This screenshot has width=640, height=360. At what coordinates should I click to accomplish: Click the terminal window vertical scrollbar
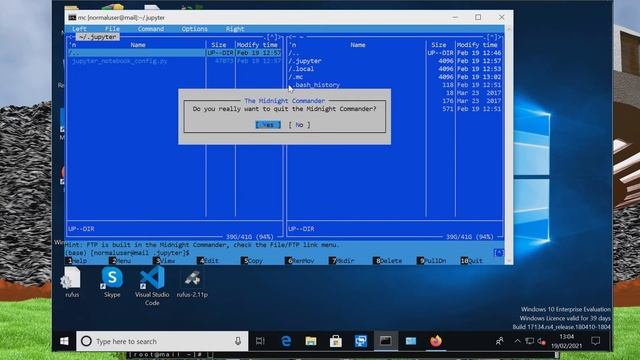pyautogui.click(x=509, y=144)
